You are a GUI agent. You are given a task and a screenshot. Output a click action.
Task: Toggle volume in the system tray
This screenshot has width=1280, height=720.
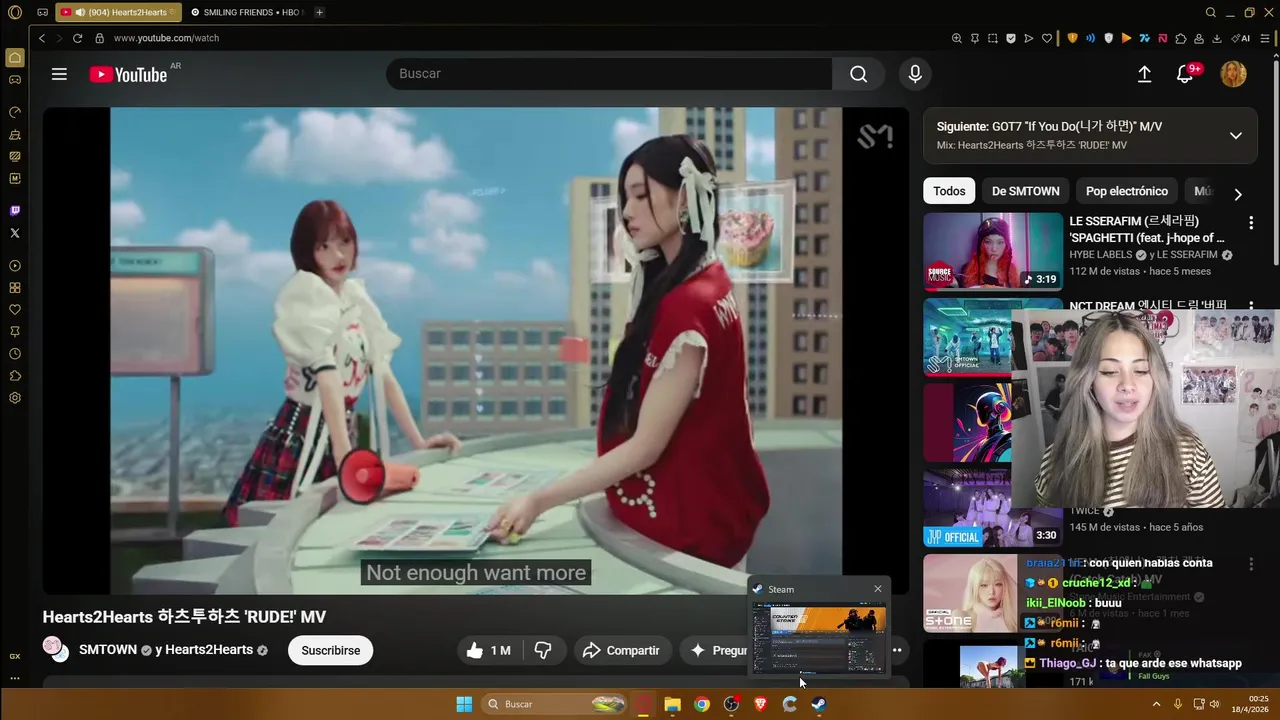coord(1216,704)
